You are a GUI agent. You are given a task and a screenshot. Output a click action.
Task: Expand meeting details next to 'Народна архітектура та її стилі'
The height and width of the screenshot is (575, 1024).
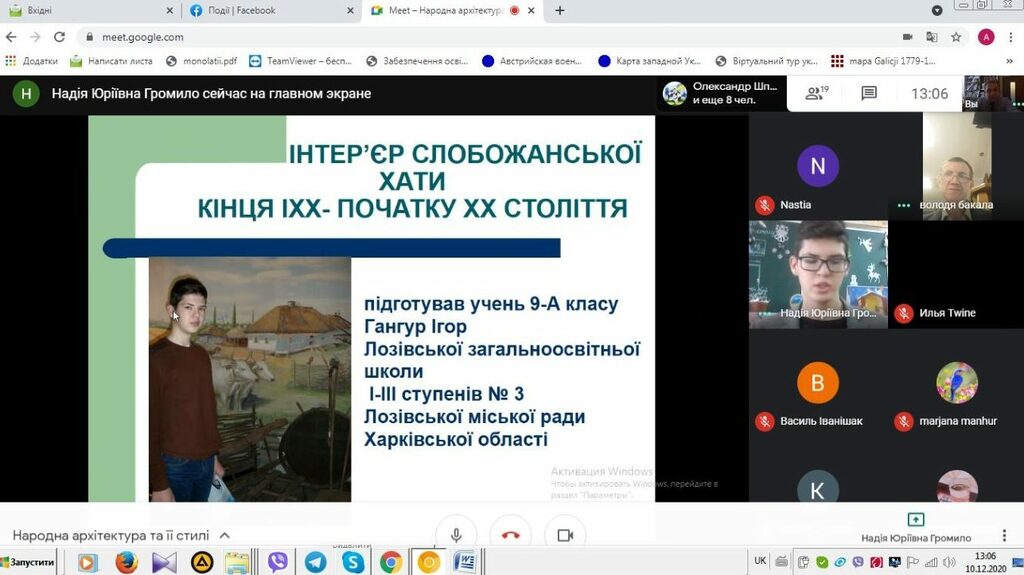225,536
